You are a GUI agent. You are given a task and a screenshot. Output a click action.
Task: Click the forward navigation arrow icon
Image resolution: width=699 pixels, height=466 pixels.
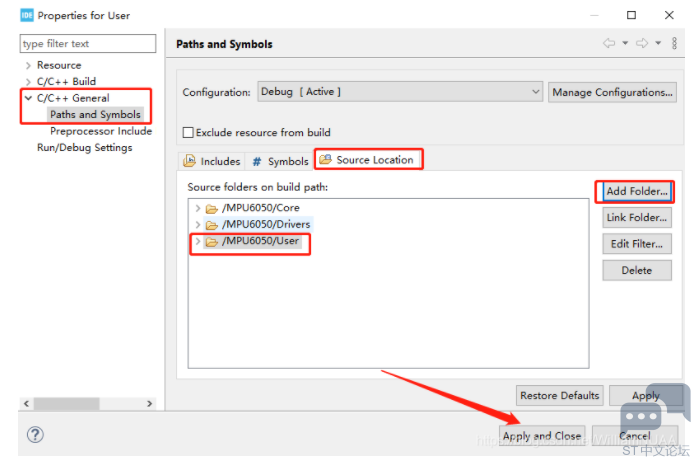pyautogui.click(x=641, y=43)
